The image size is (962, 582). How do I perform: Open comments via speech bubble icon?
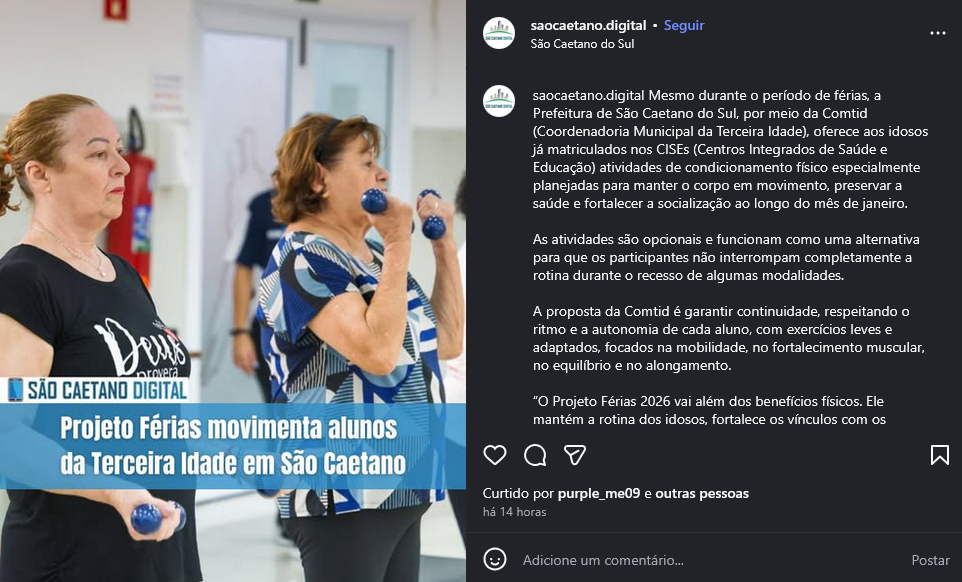tap(535, 455)
